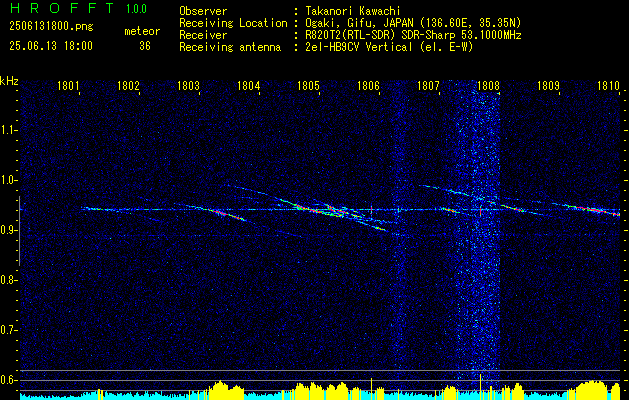Click the 1805 time marker
629x400 pixels.
pyautogui.click(x=308, y=85)
